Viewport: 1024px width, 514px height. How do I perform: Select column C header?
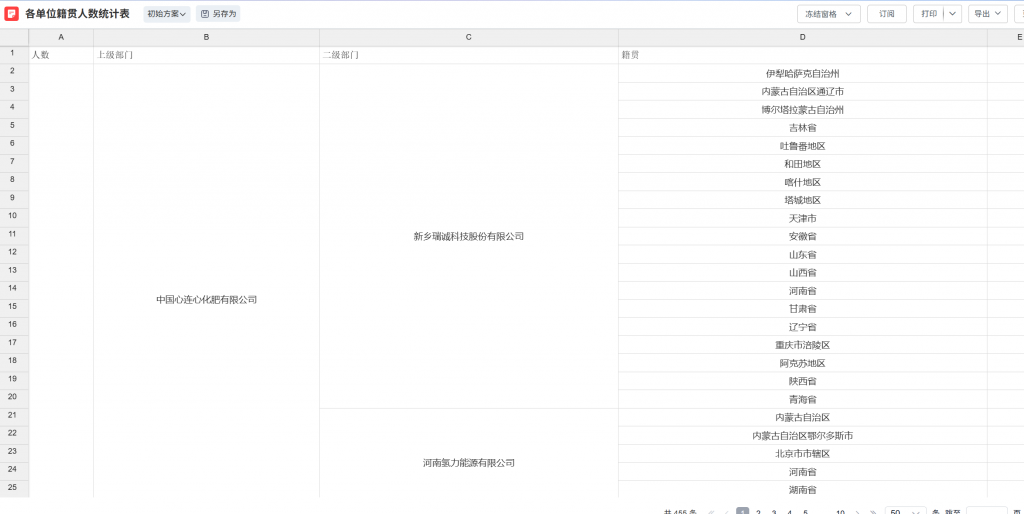tap(468, 37)
